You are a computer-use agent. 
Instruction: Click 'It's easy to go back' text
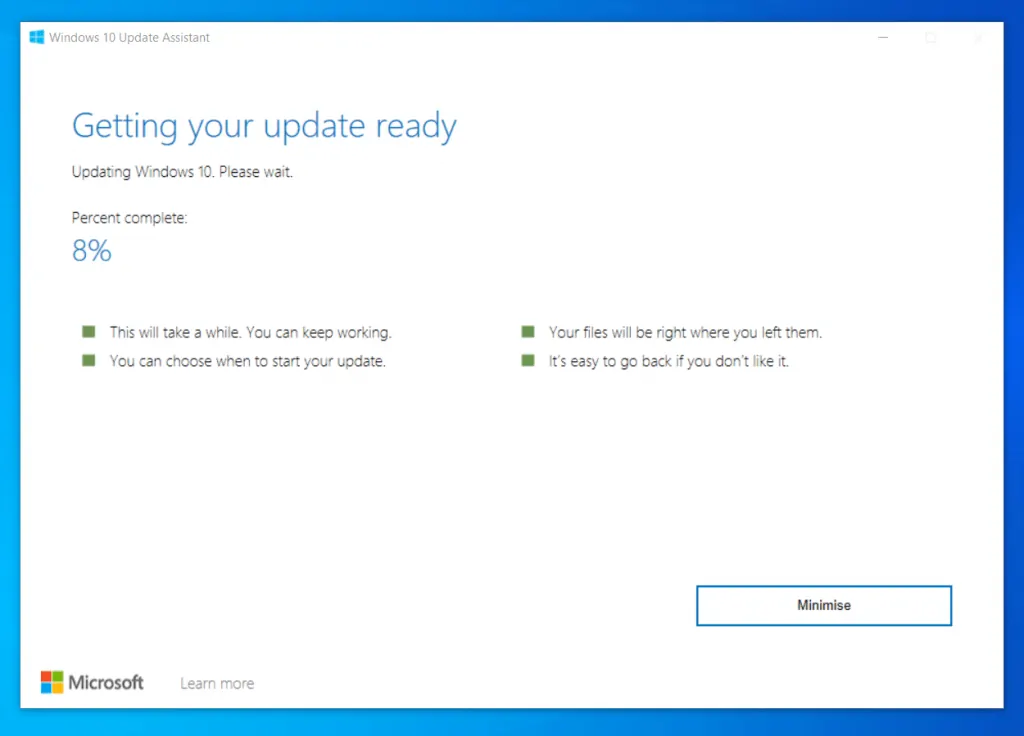click(669, 361)
